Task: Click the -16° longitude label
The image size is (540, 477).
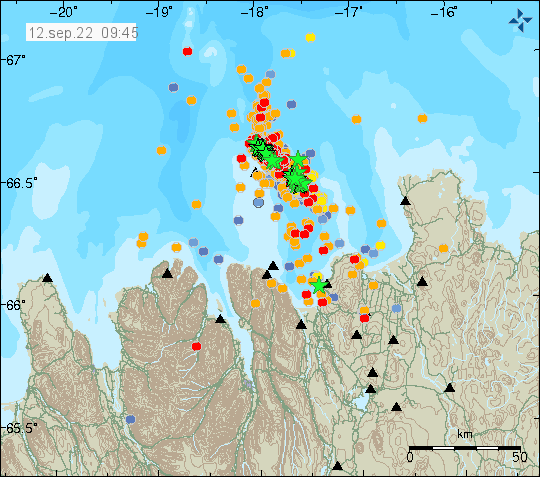Action: point(444,12)
